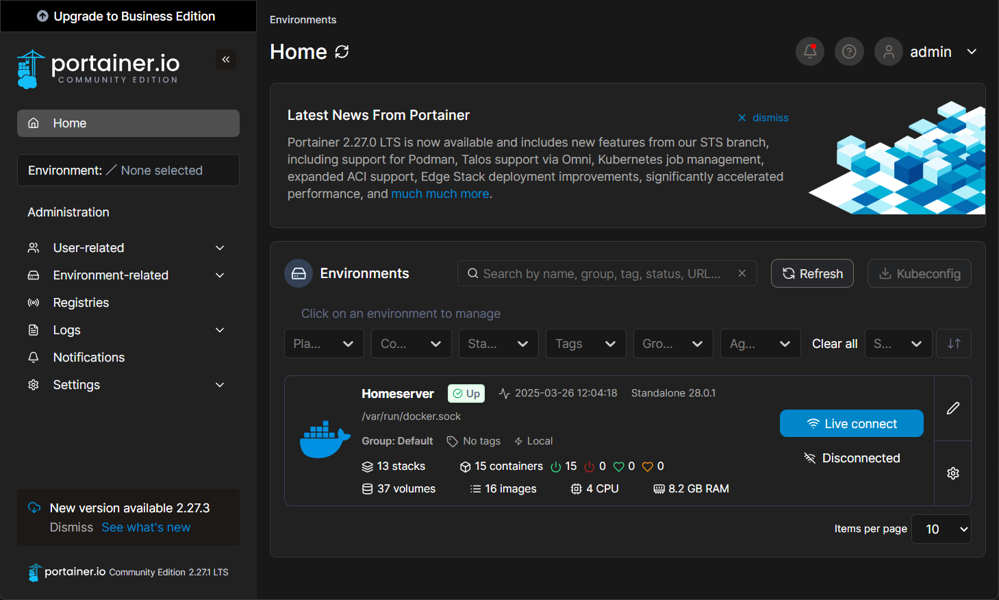The width and height of the screenshot is (999, 600).
Task: Go to Home in the sidebar
Action: tap(128, 123)
